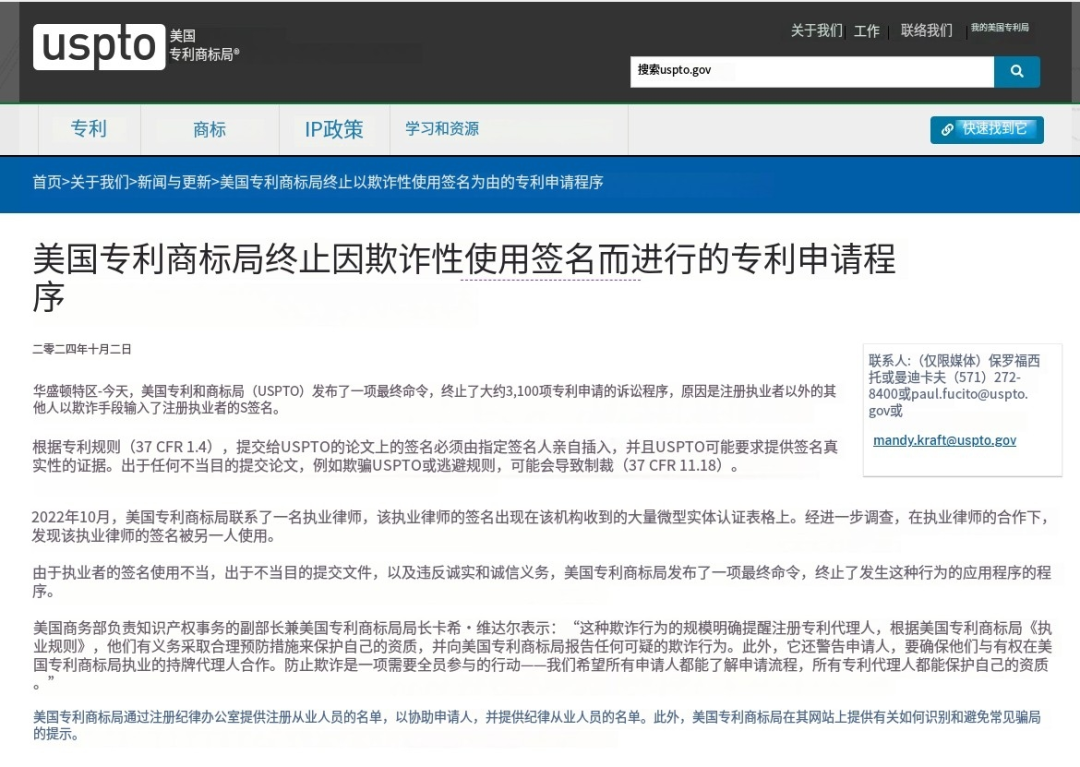The image size is (1080, 767).
Task: Open the 学习和资源 menu
Action: pos(441,129)
